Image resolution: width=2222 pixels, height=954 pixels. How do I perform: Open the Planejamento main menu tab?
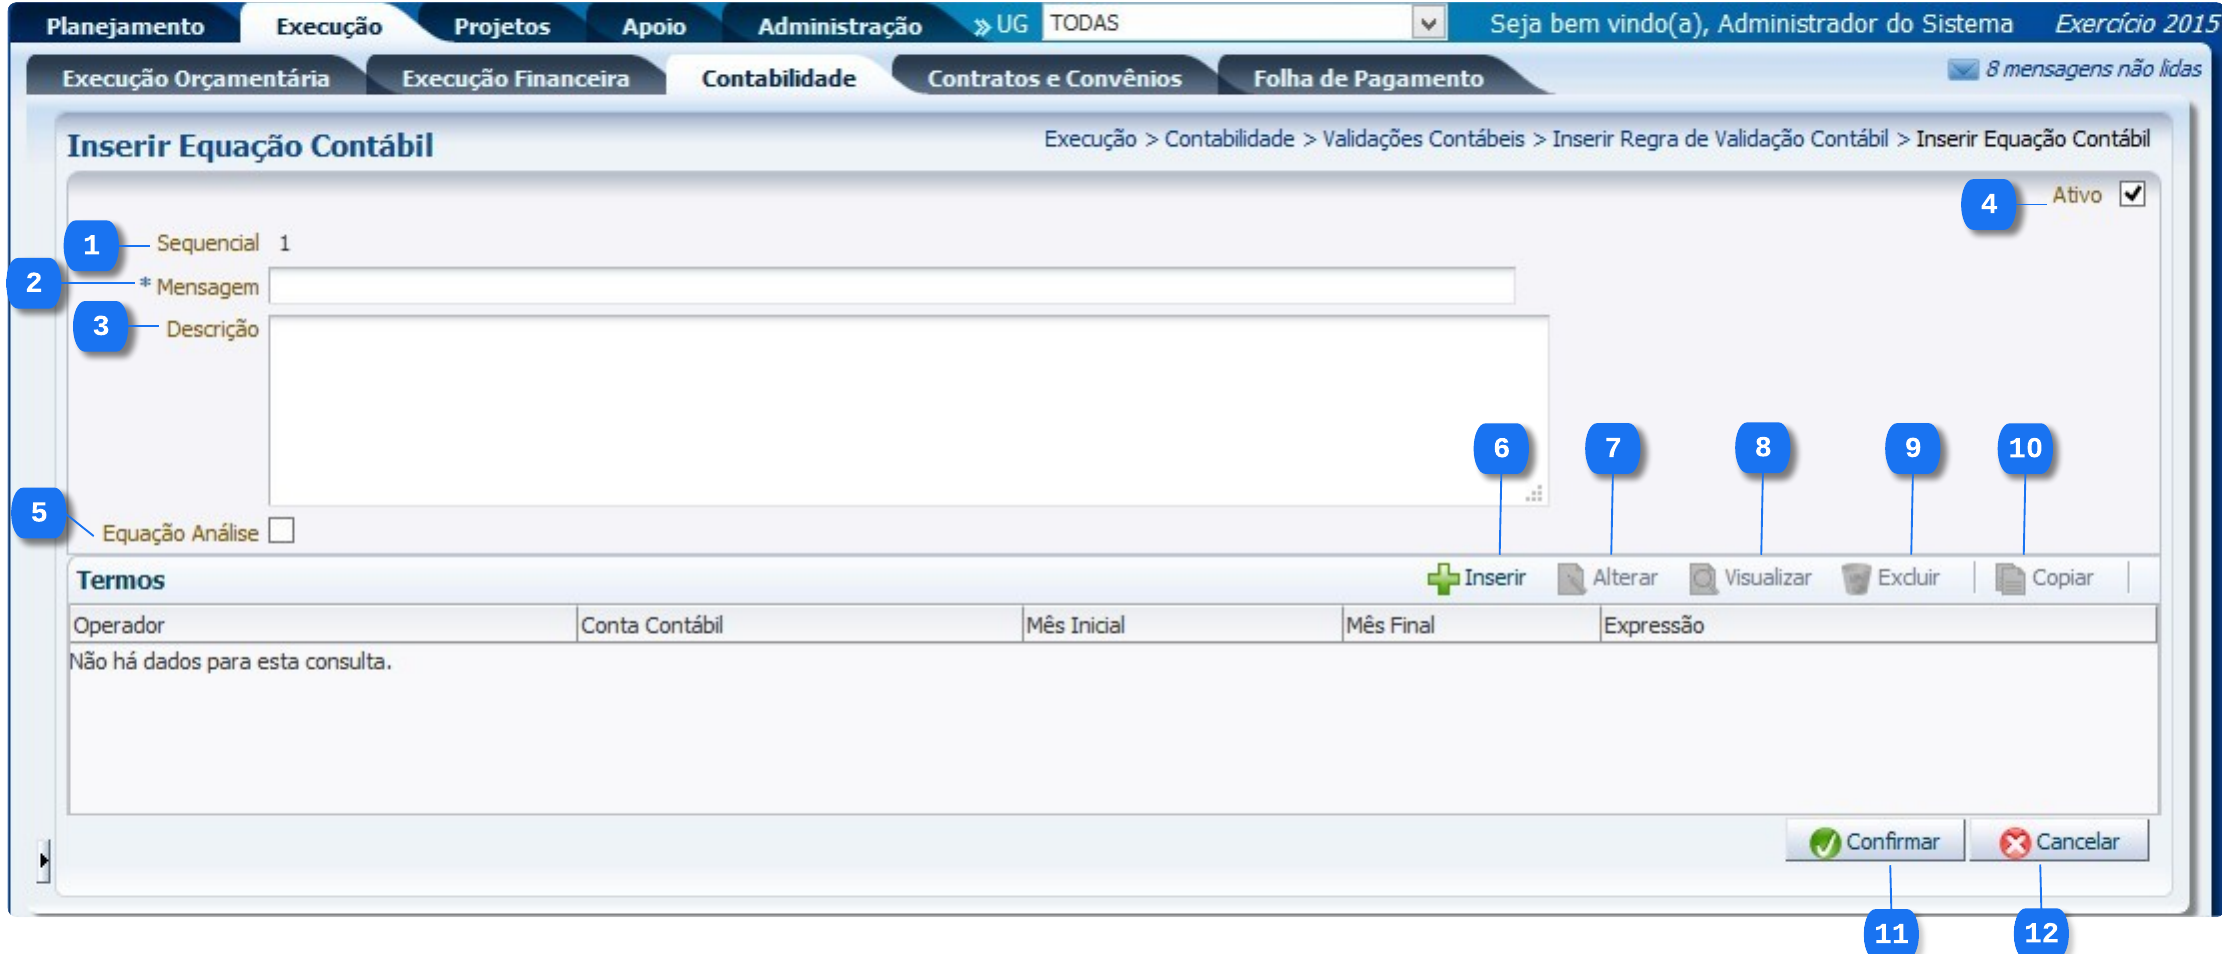coord(125,26)
